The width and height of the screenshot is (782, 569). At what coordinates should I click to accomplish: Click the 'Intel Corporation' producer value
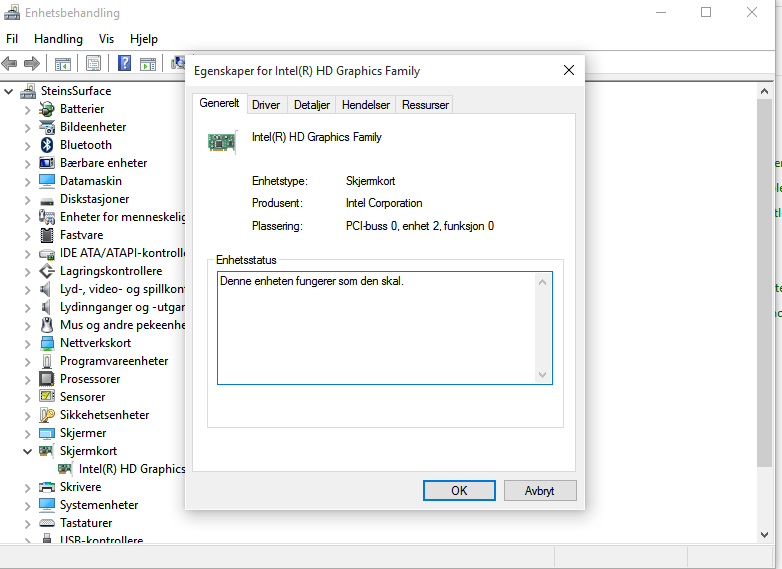(384, 203)
